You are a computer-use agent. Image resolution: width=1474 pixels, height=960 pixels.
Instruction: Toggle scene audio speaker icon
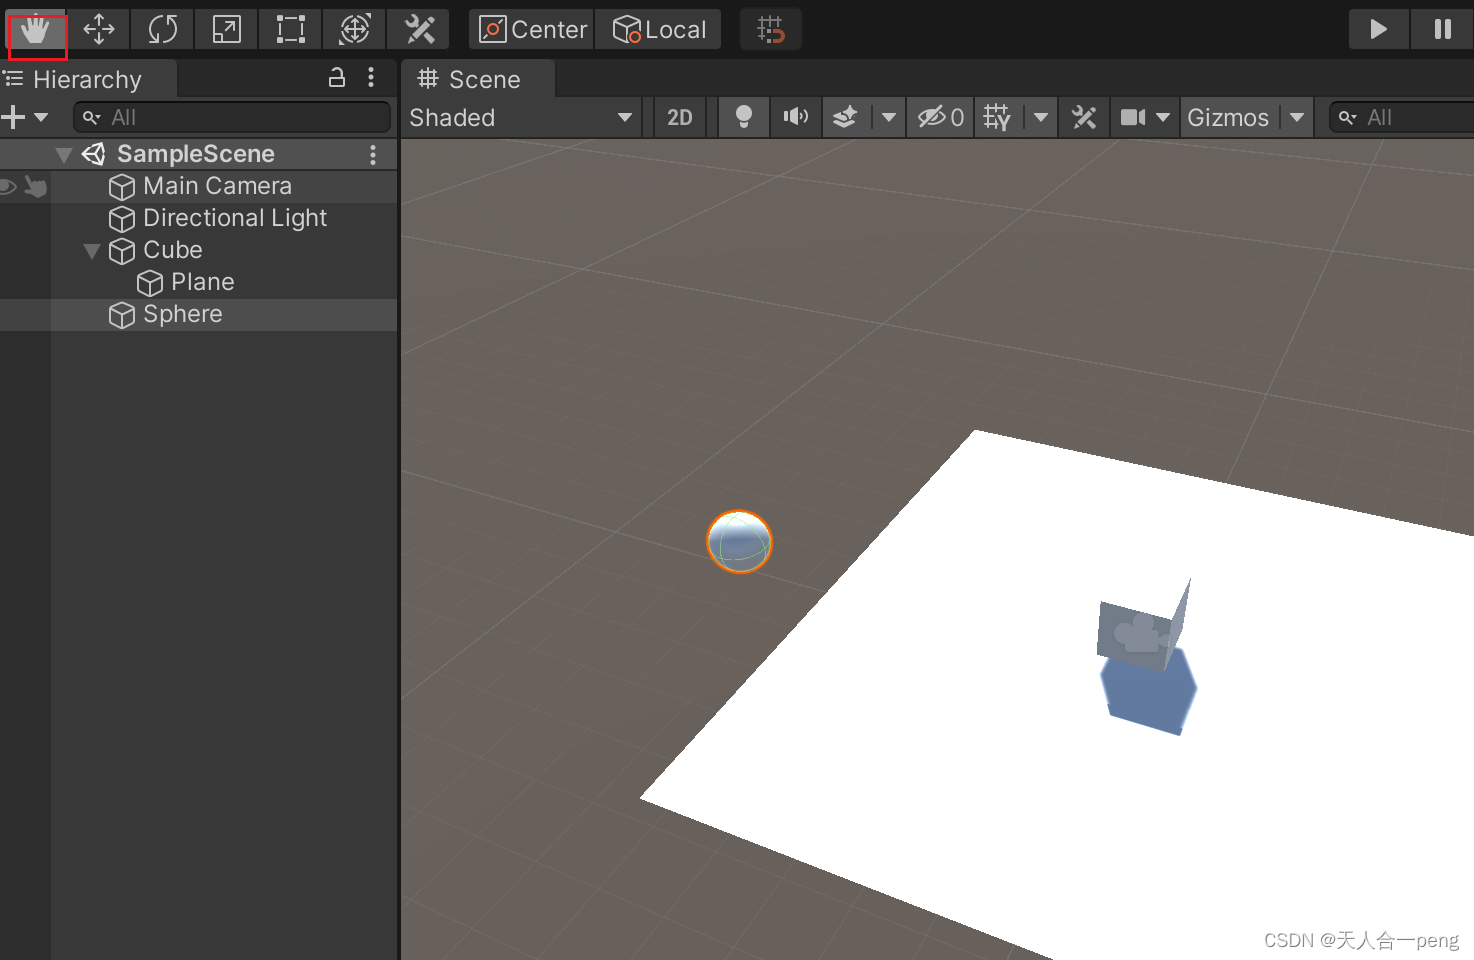pyautogui.click(x=796, y=117)
